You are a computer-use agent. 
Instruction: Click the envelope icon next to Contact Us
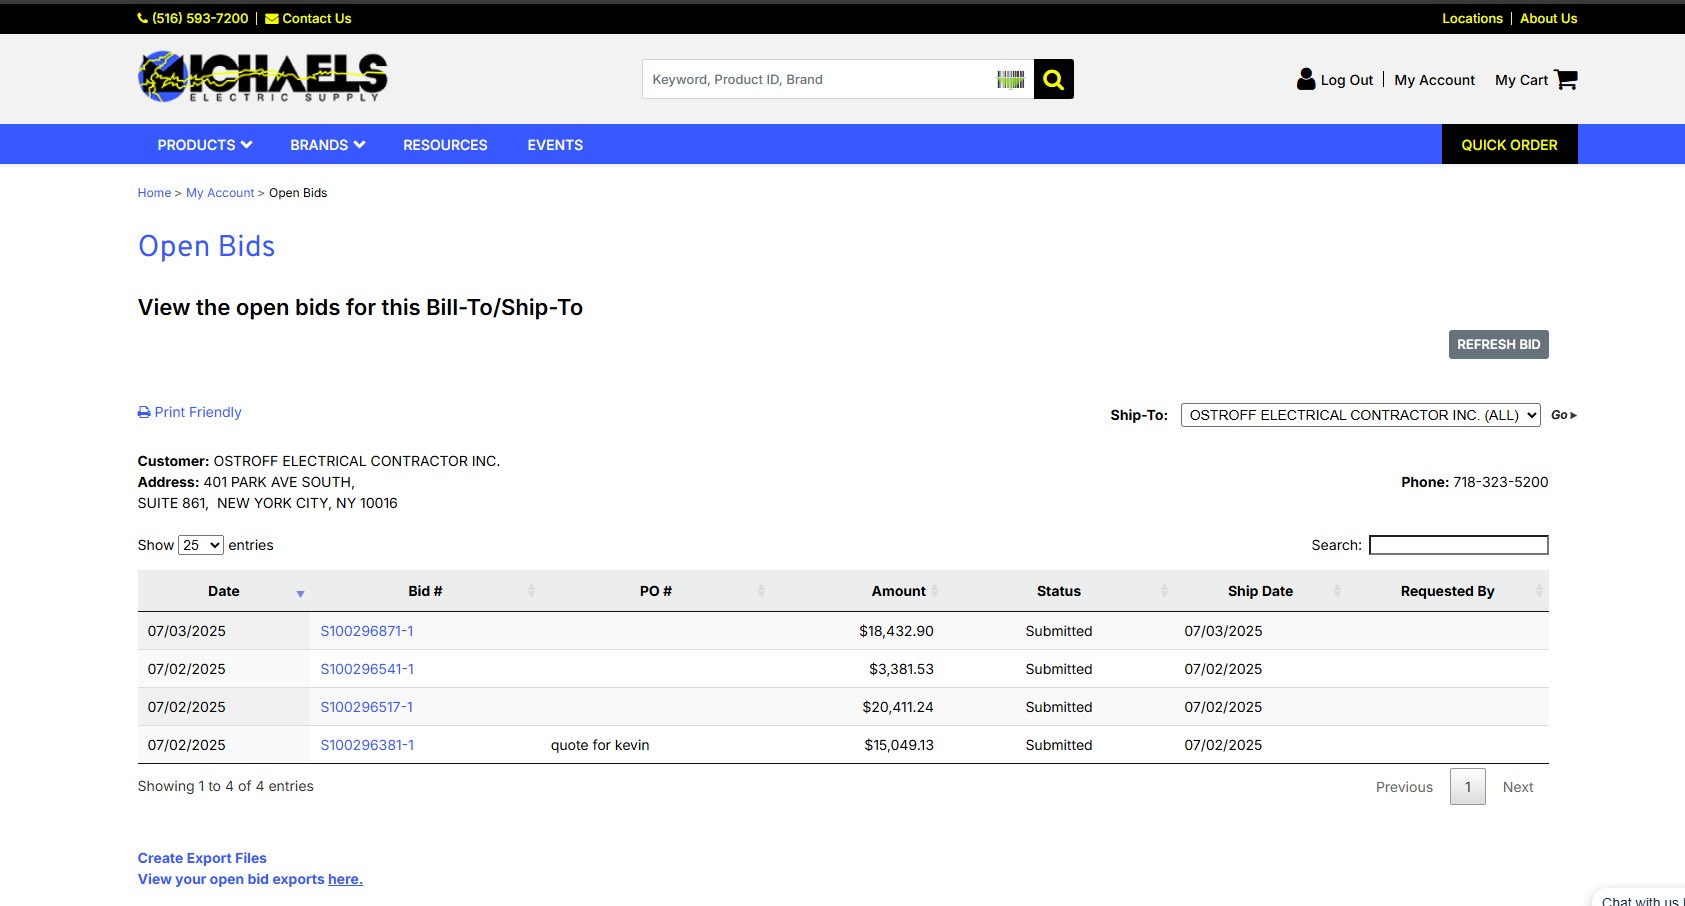[x=272, y=18]
